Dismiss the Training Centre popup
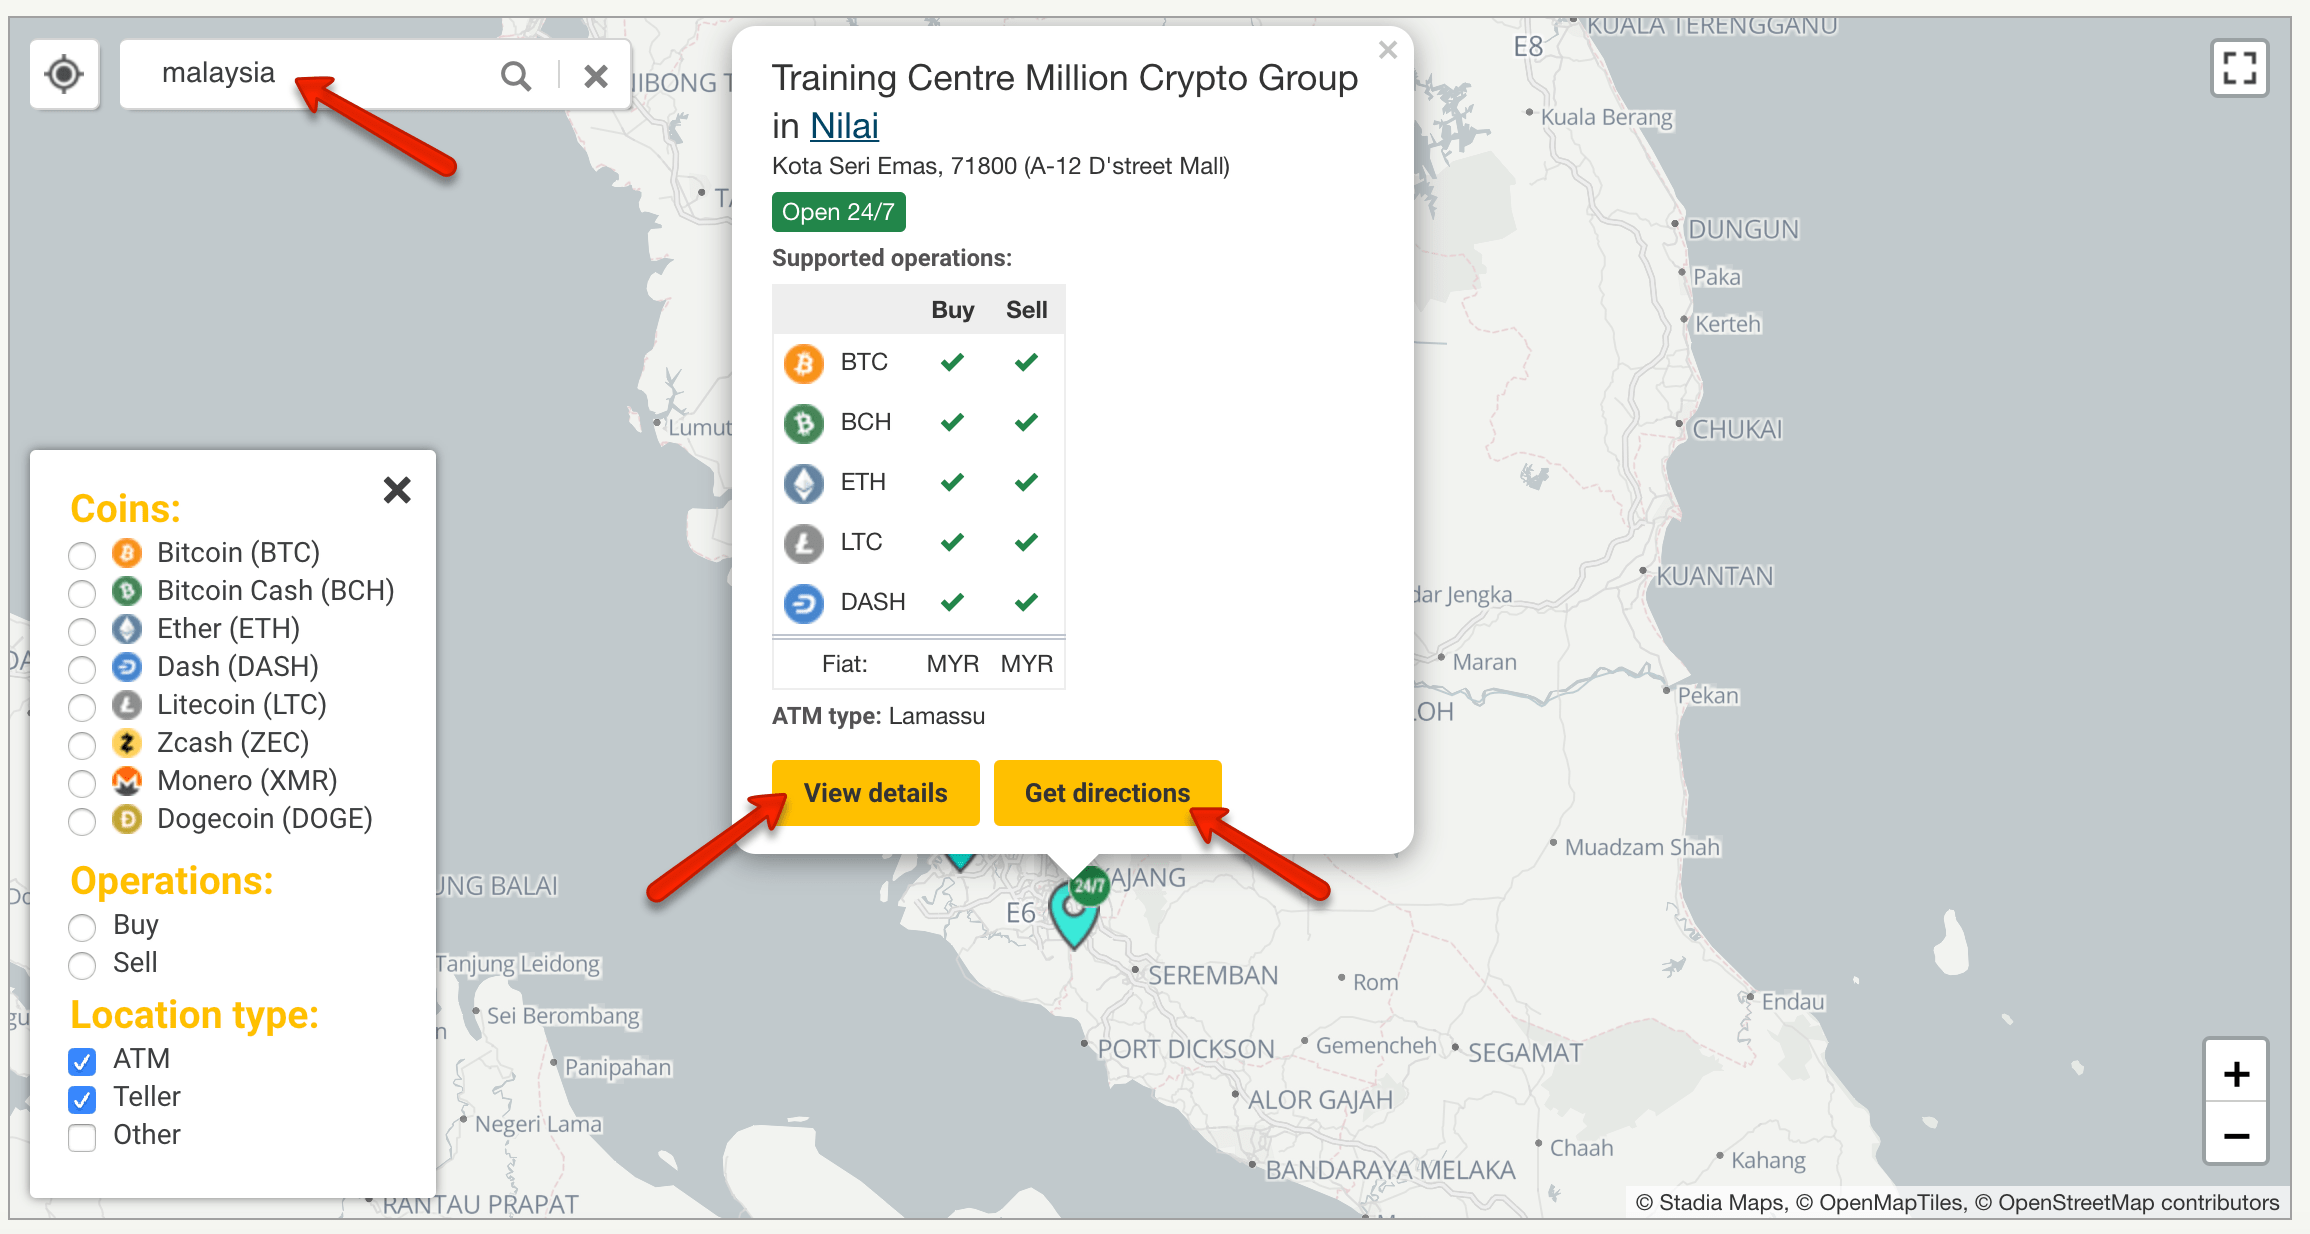The width and height of the screenshot is (2310, 1234). pos(1387,49)
